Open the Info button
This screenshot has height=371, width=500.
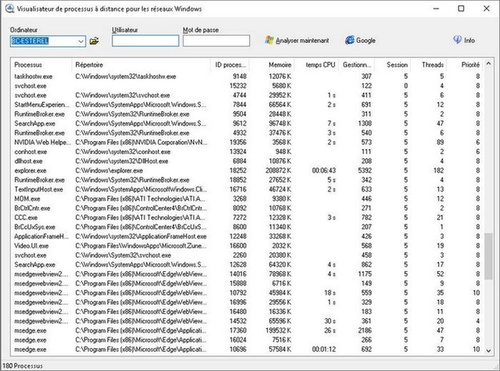coord(464,40)
